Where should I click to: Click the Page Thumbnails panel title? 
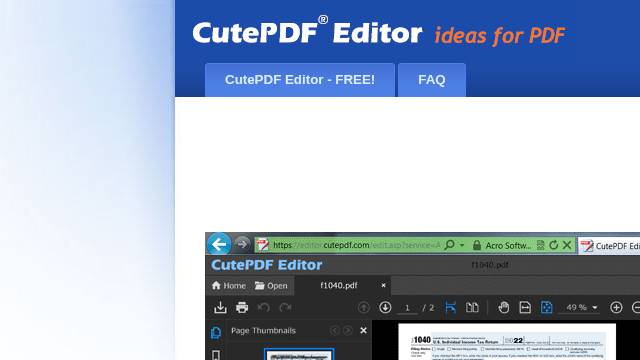click(x=263, y=331)
